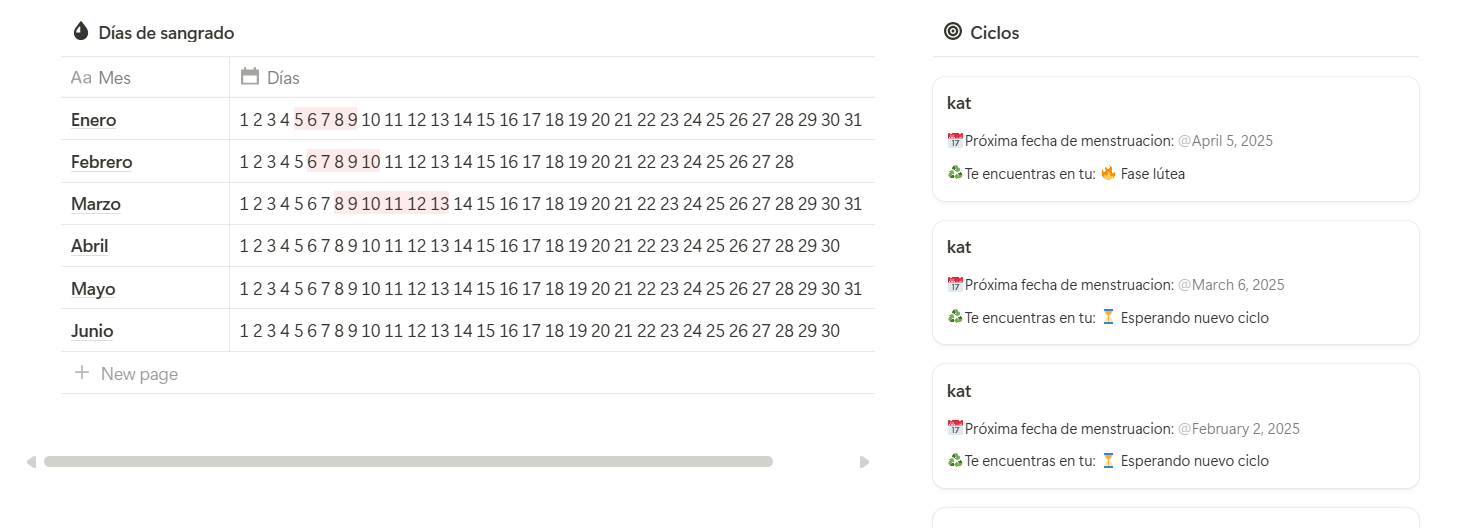
Task: Click the hourglass emoji in the March 6 card
Action: 1108,317
